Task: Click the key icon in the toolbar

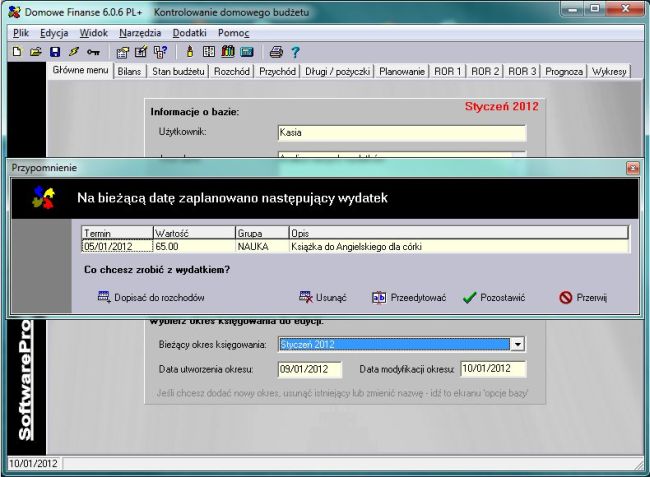Action: coord(93,52)
